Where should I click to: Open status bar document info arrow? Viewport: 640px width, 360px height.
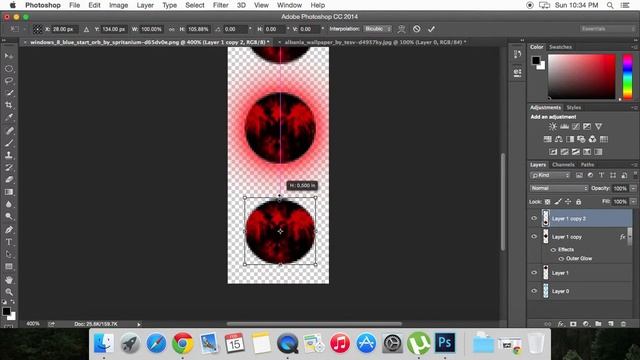[x=139, y=324]
